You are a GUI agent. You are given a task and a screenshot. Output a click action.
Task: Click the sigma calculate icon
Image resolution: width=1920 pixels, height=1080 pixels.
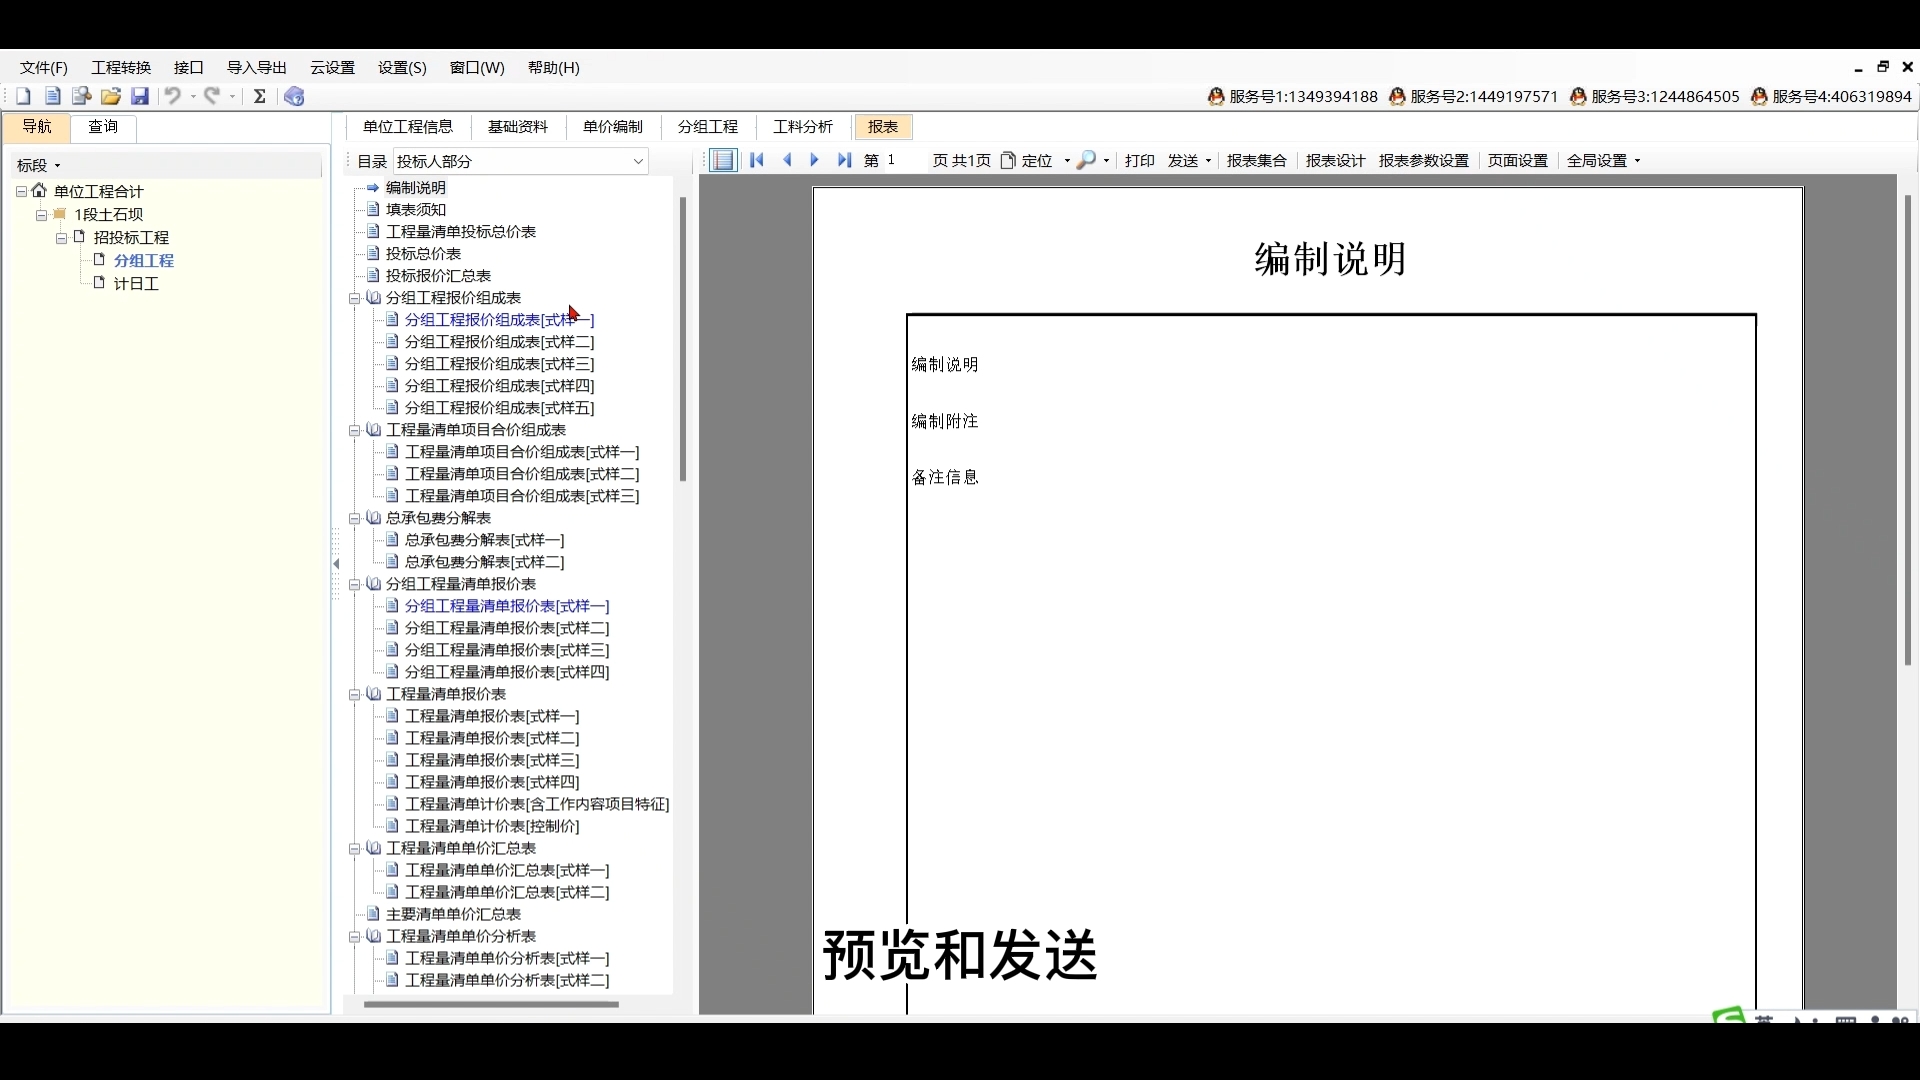[260, 96]
